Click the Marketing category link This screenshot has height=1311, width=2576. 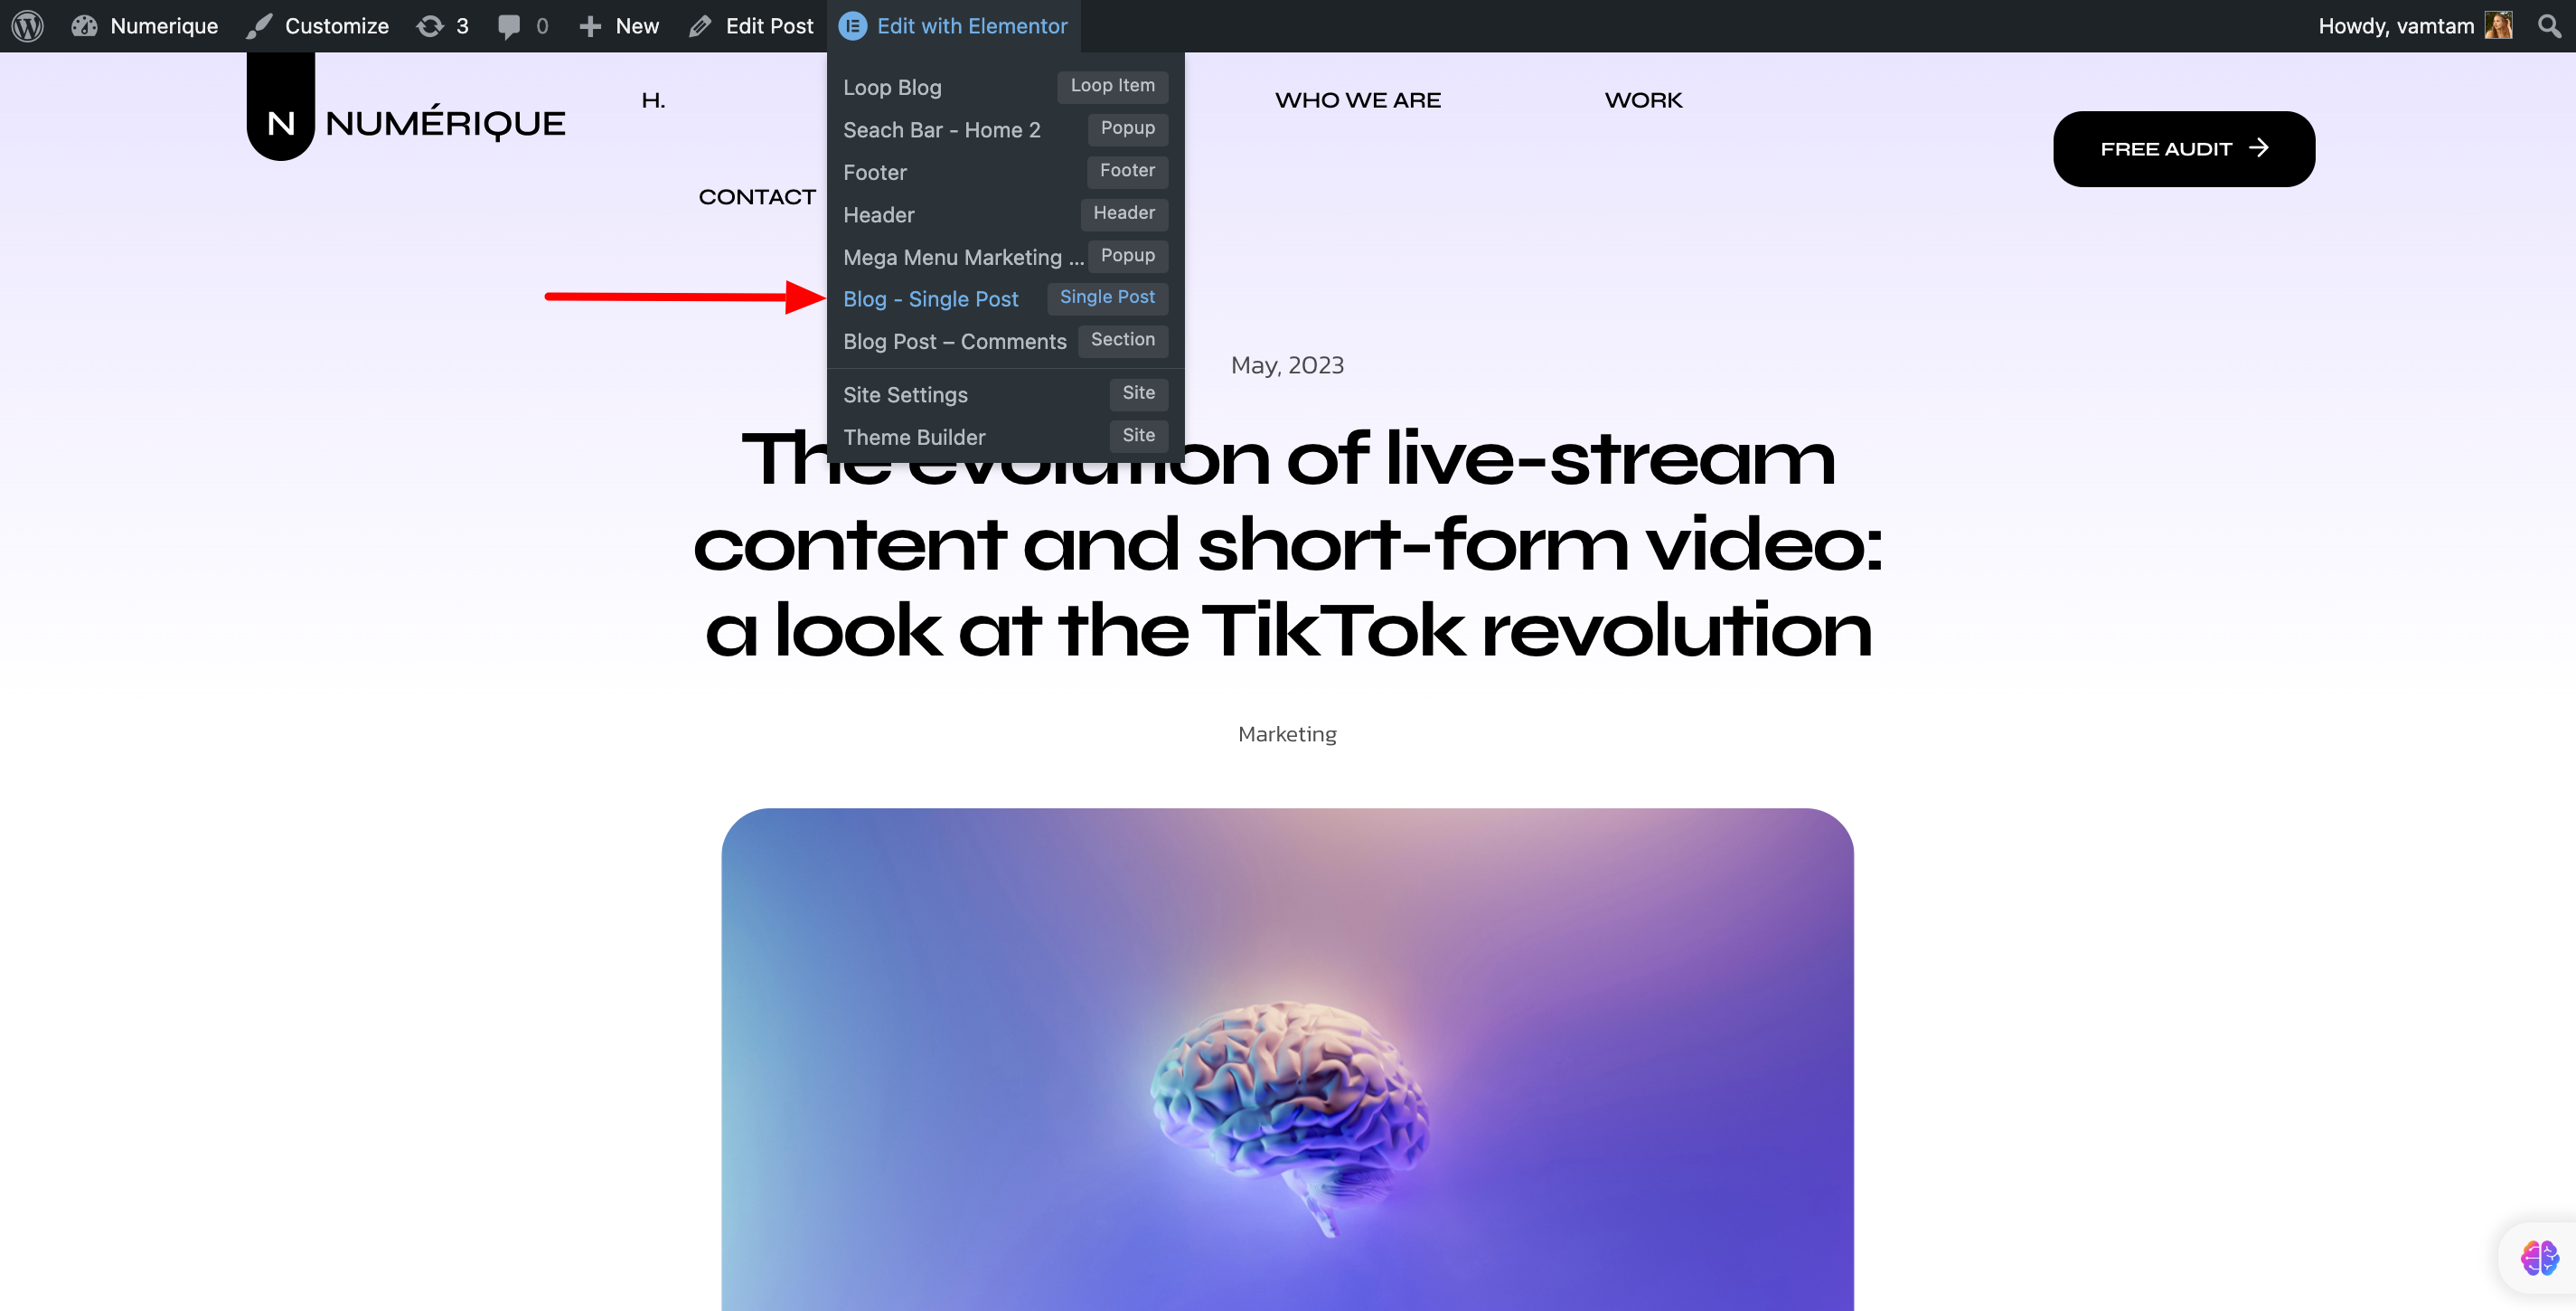coord(1287,734)
